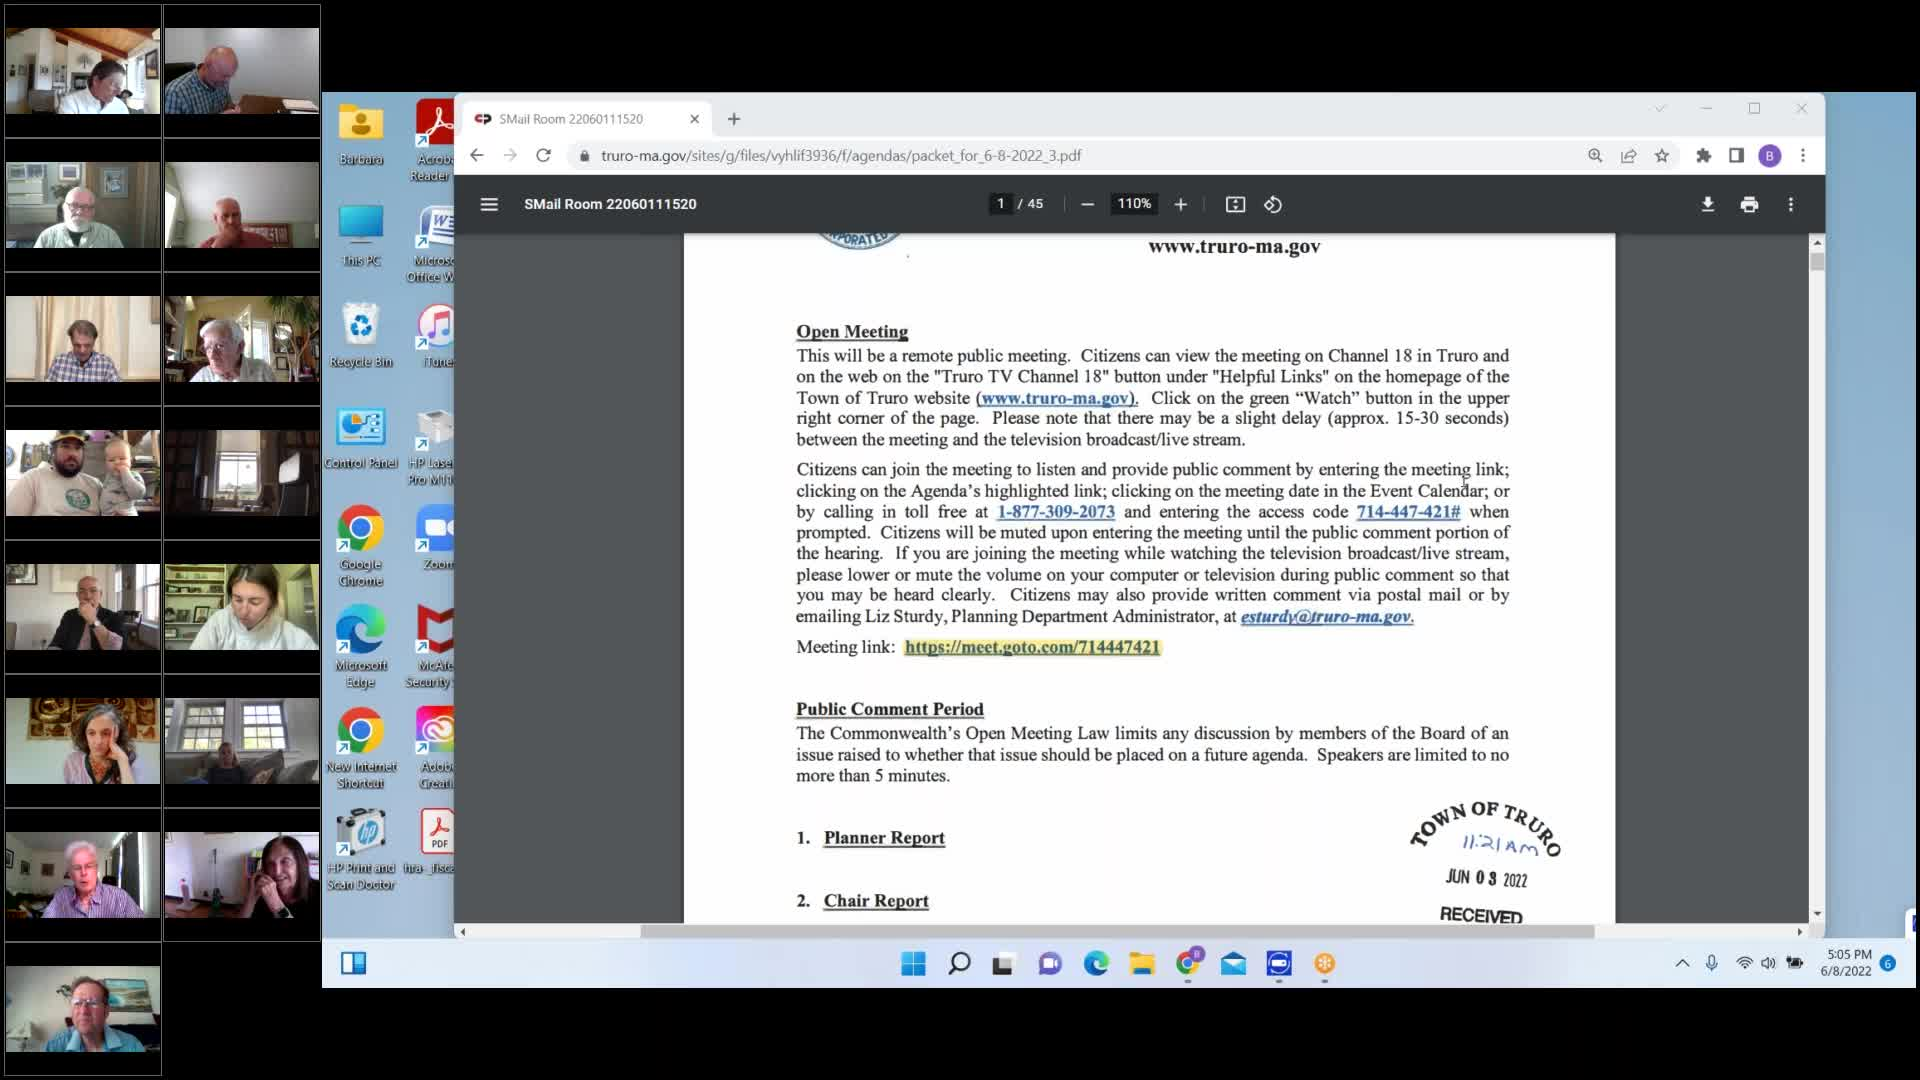Open the PDF viewer more actions menu
The height and width of the screenshot is (1080, 1920).
1790,204
